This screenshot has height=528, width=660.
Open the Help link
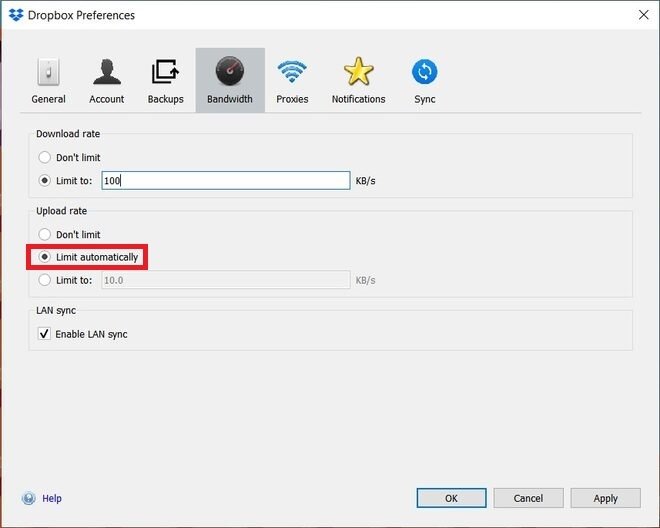[x=52, y=499]
